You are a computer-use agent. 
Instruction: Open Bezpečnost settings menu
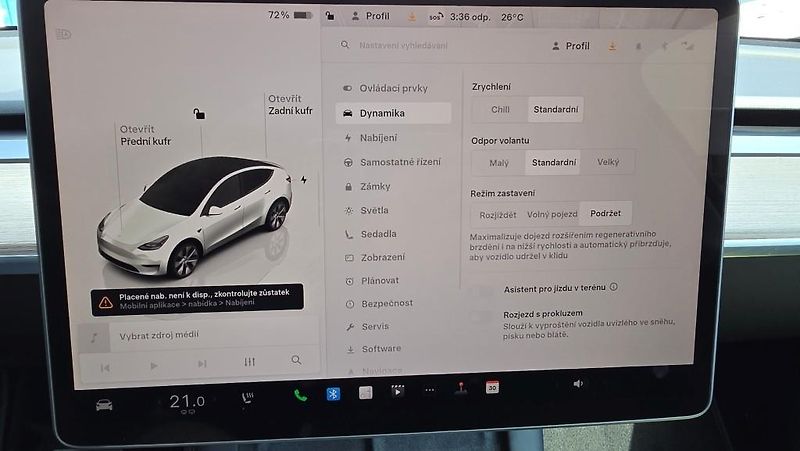393,304
